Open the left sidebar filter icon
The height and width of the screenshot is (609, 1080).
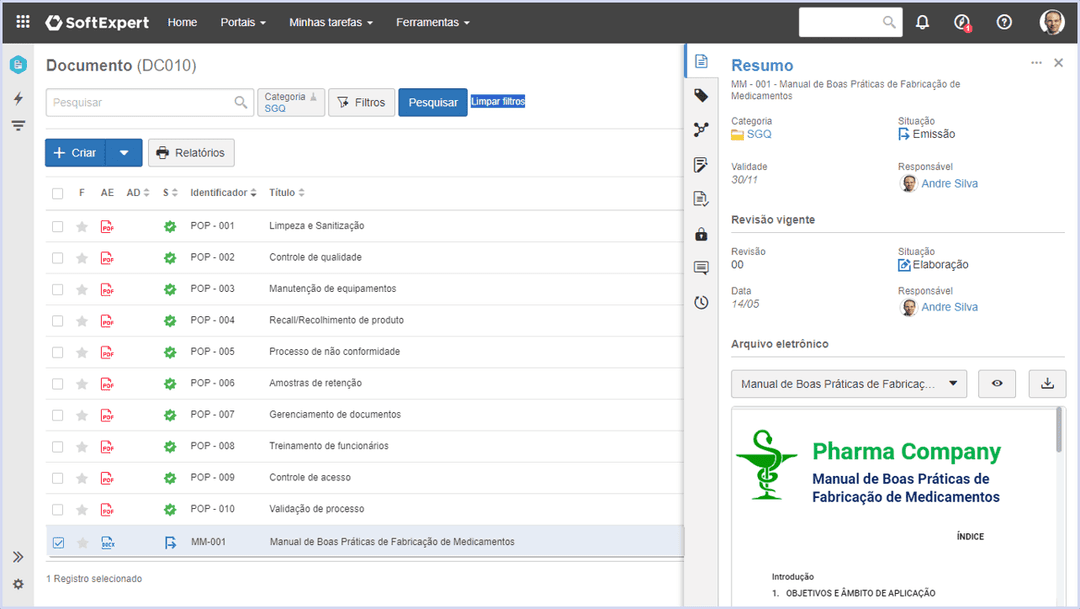pos(18,125)
